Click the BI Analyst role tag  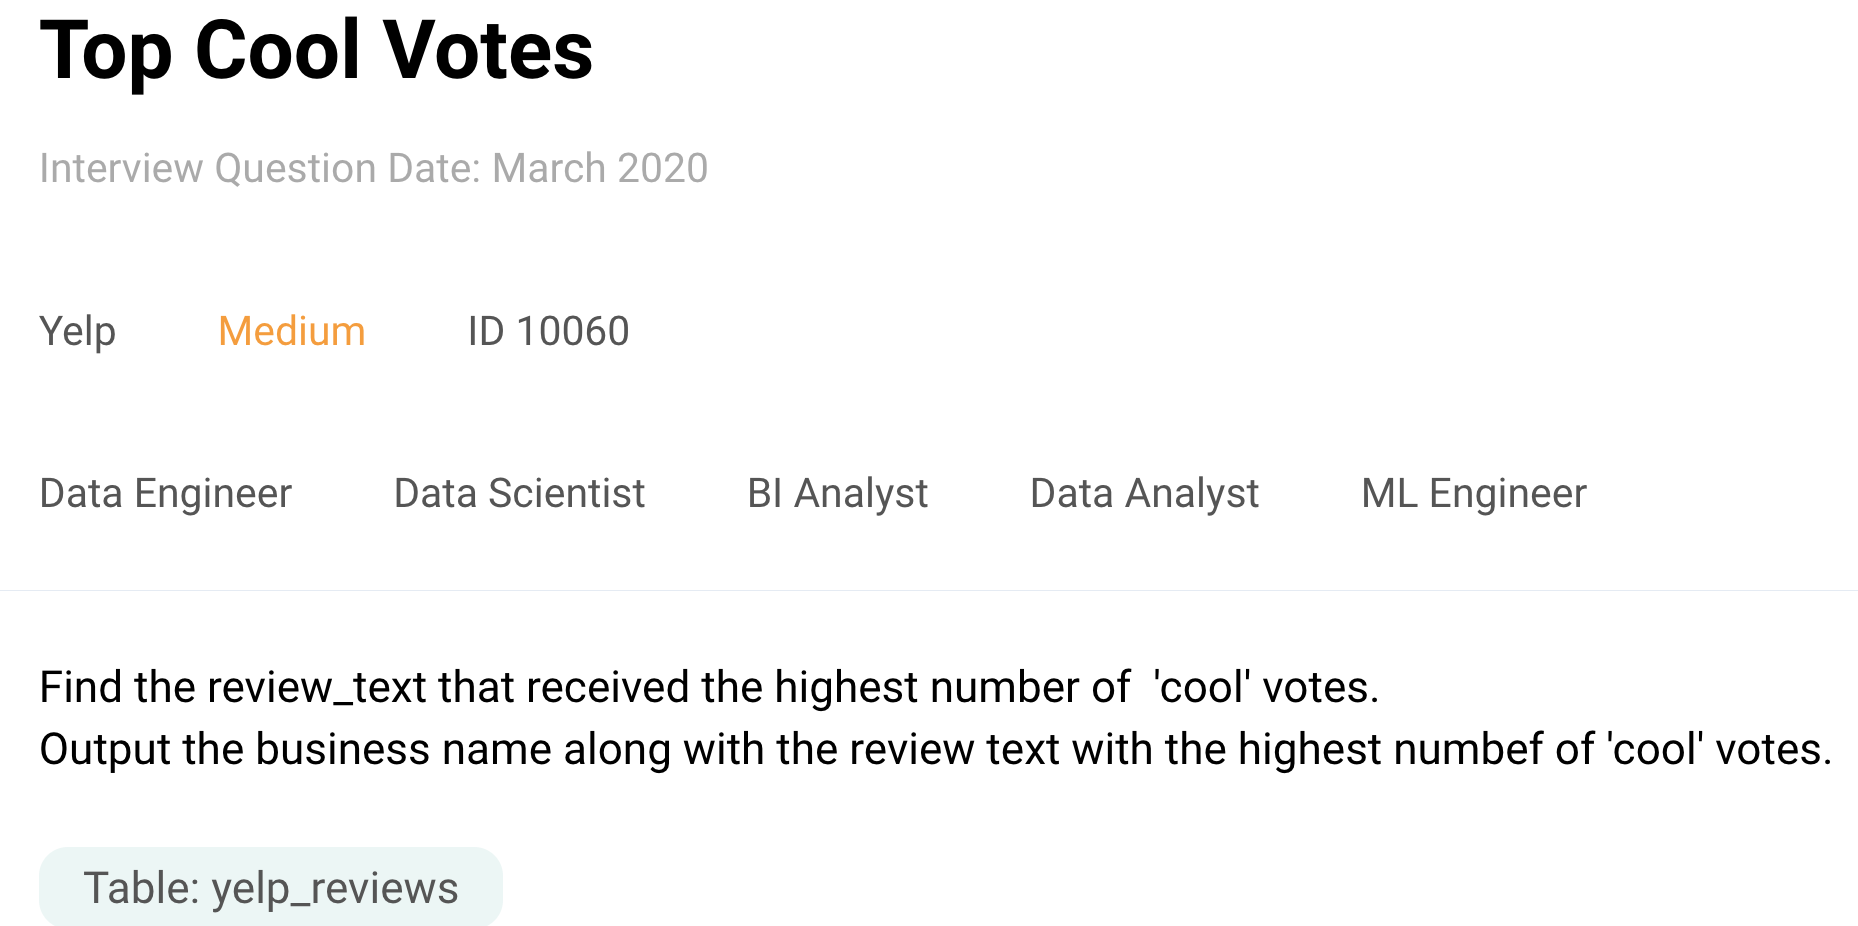coord(837,493)
